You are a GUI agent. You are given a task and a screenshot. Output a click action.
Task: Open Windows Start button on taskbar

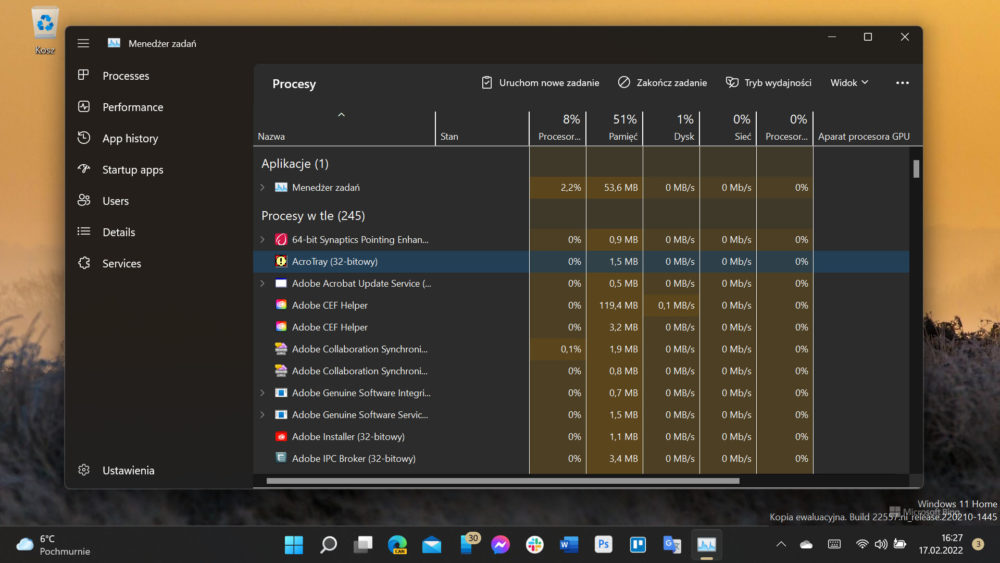[x=294, y=545]
